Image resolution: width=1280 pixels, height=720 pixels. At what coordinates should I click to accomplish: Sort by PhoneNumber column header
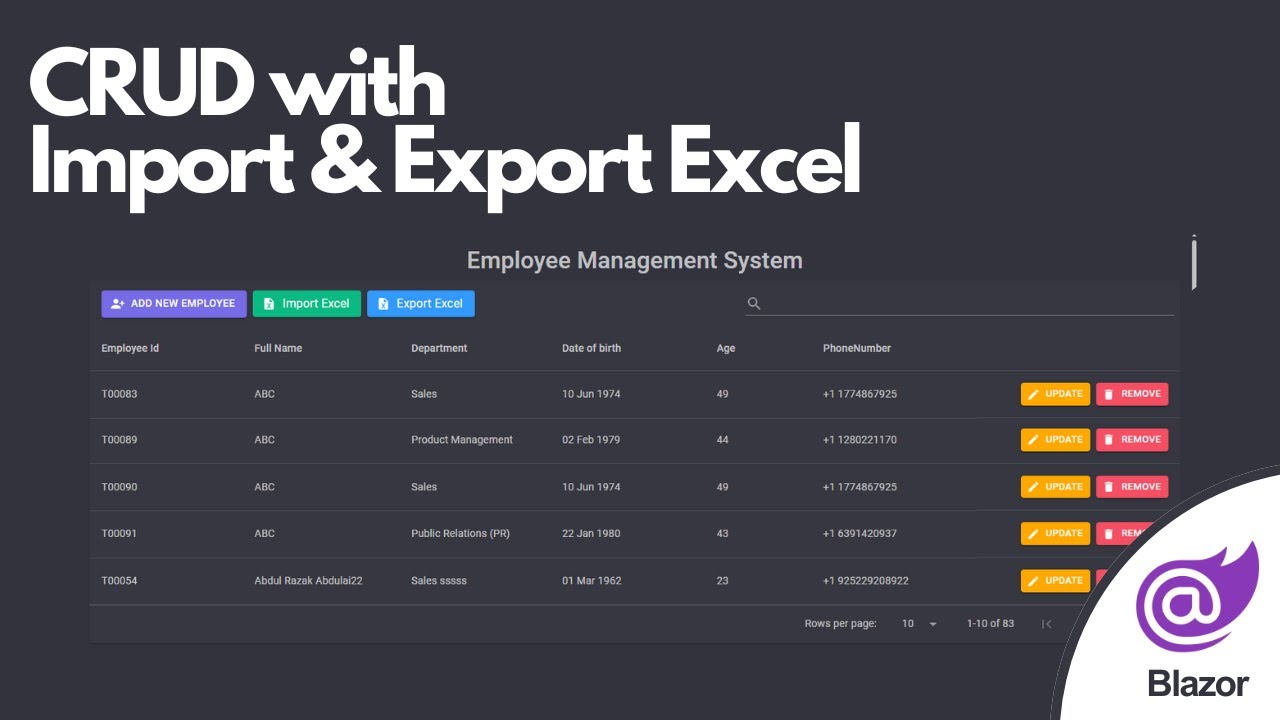[857, 349]
